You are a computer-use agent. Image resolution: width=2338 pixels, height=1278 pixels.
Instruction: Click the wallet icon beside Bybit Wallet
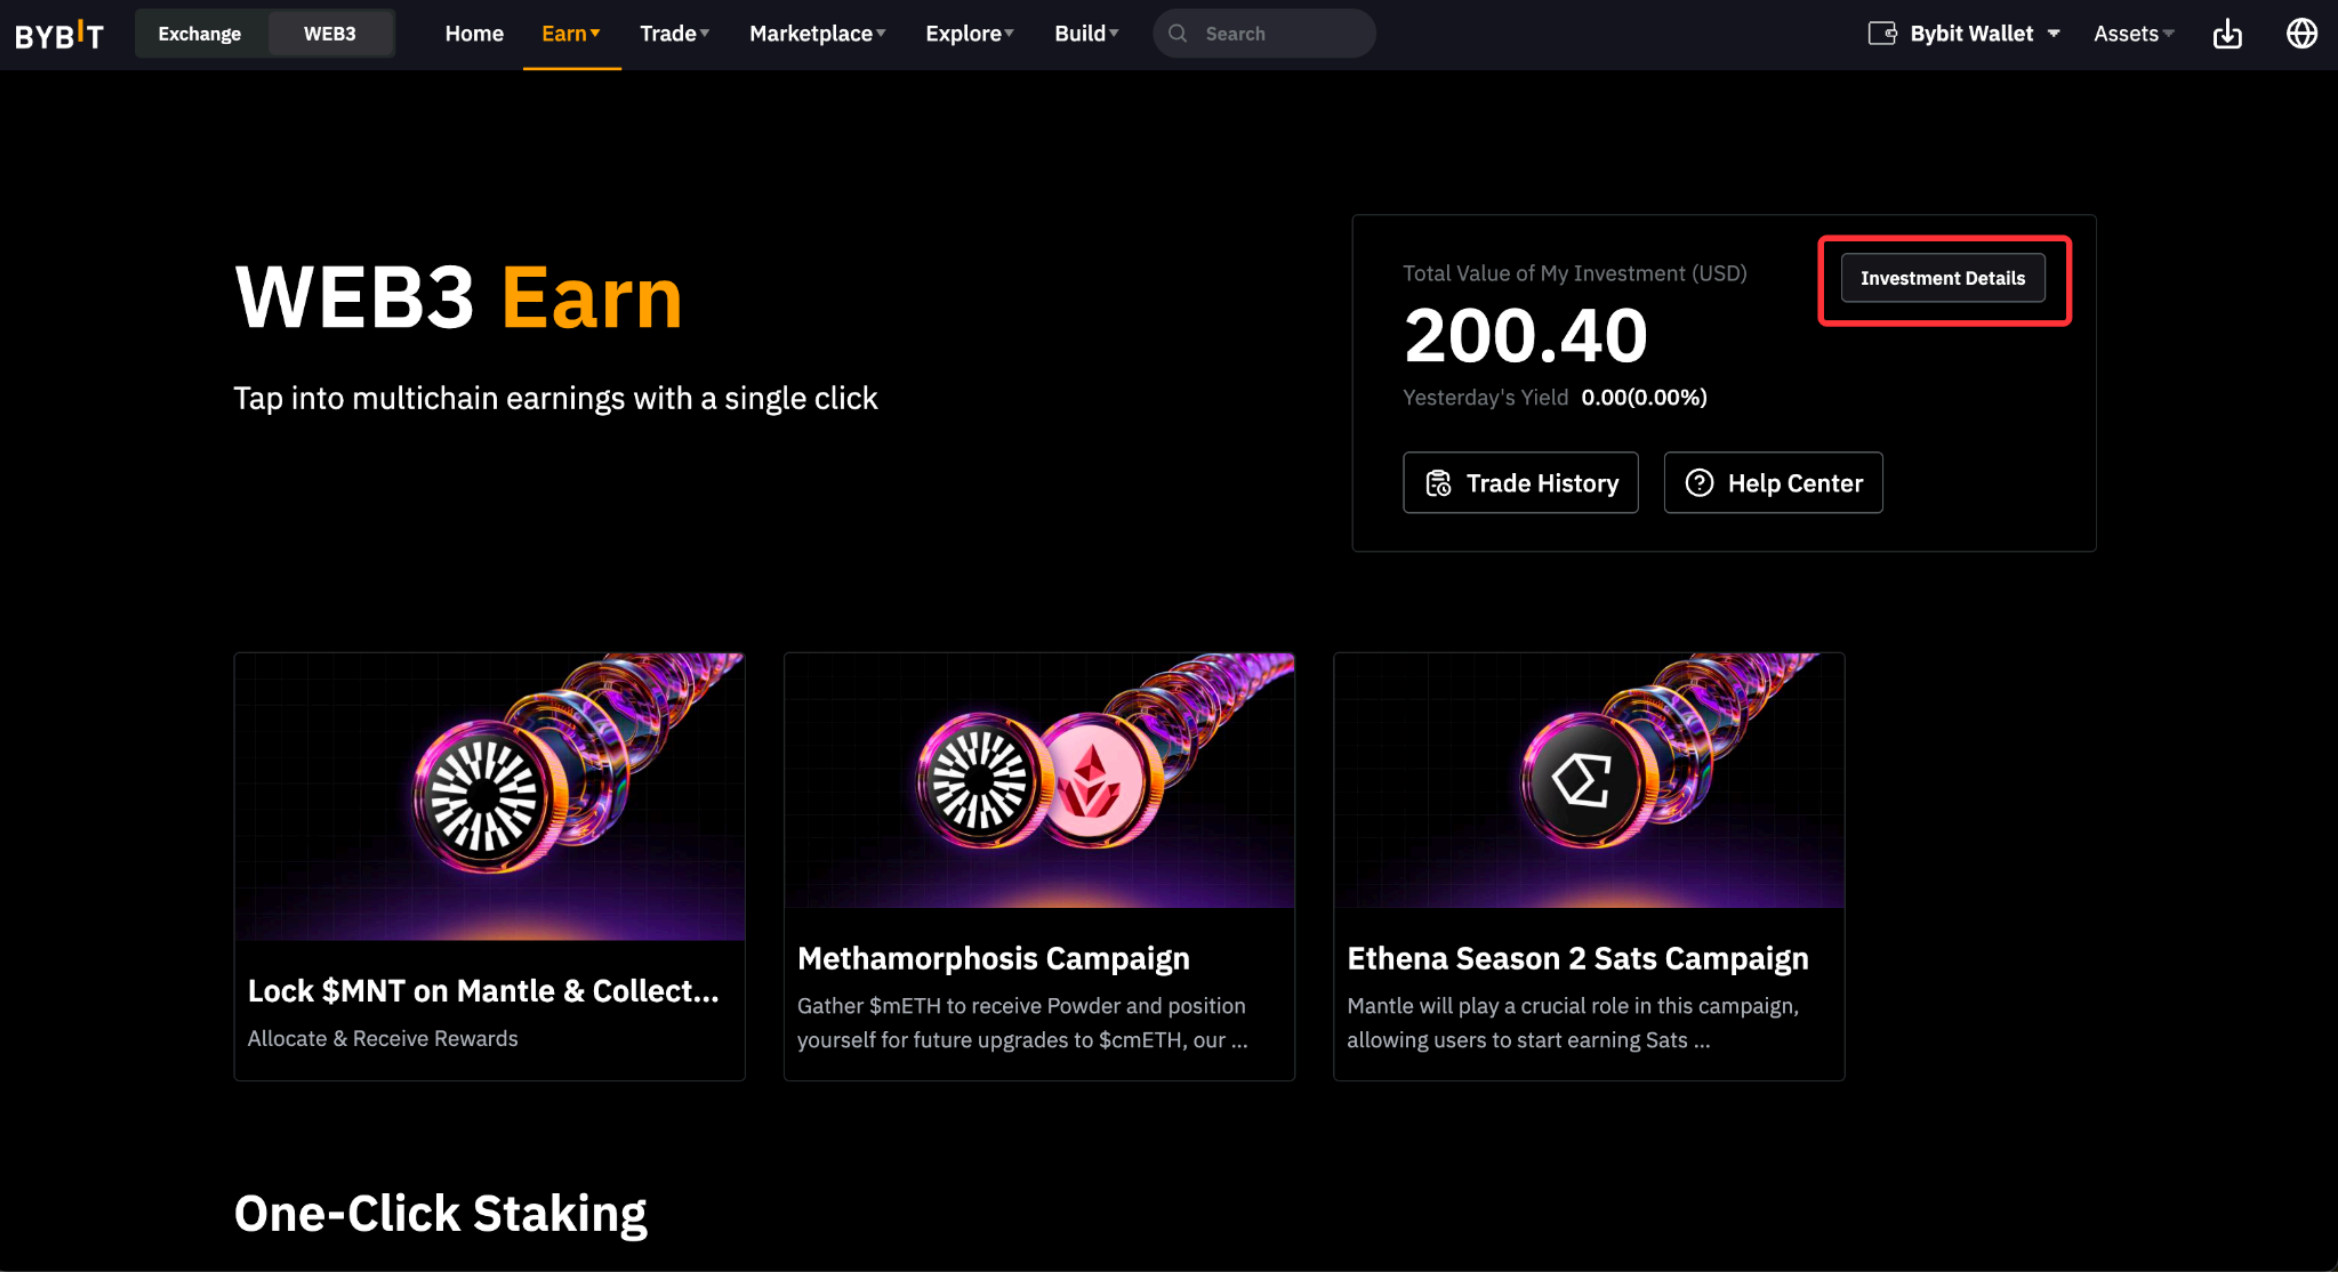pos(1881,34)
